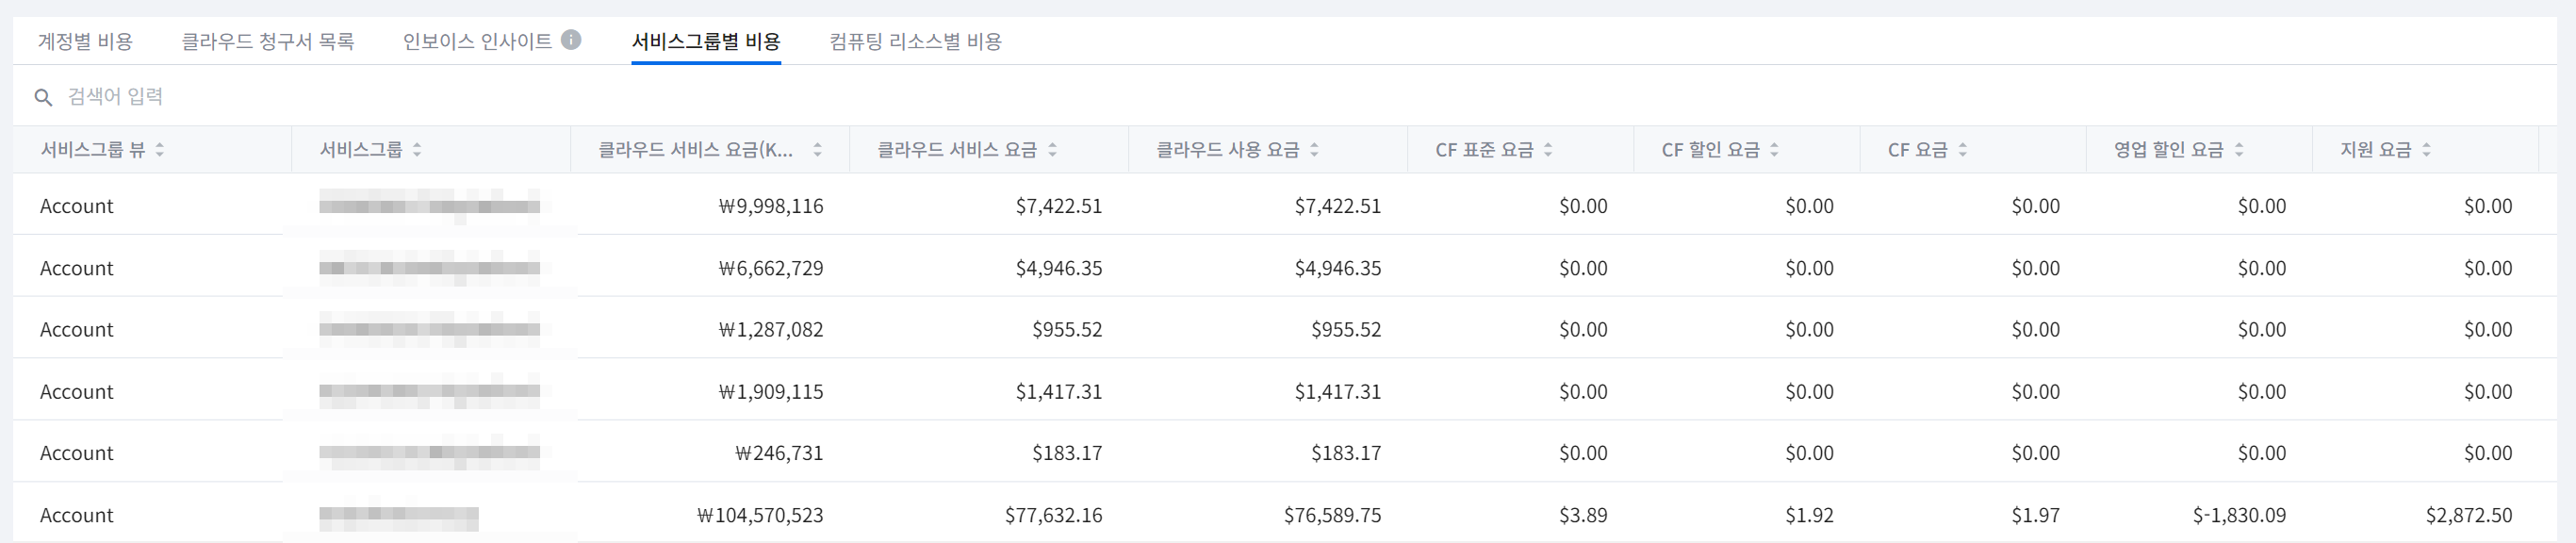This screenshot has width=2576, height=543.
Task: Sort by 지원 요금 column arrows
Action: coord(2426,150)
